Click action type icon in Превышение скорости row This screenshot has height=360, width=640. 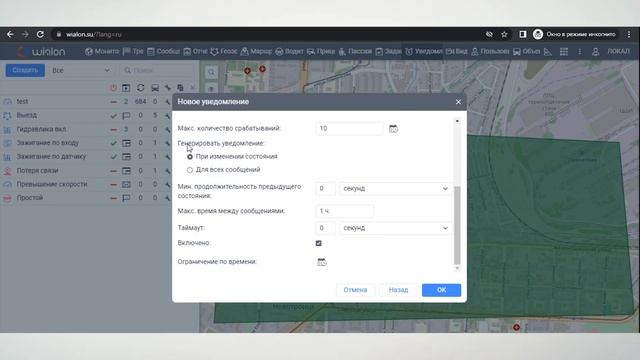point(126,184)
